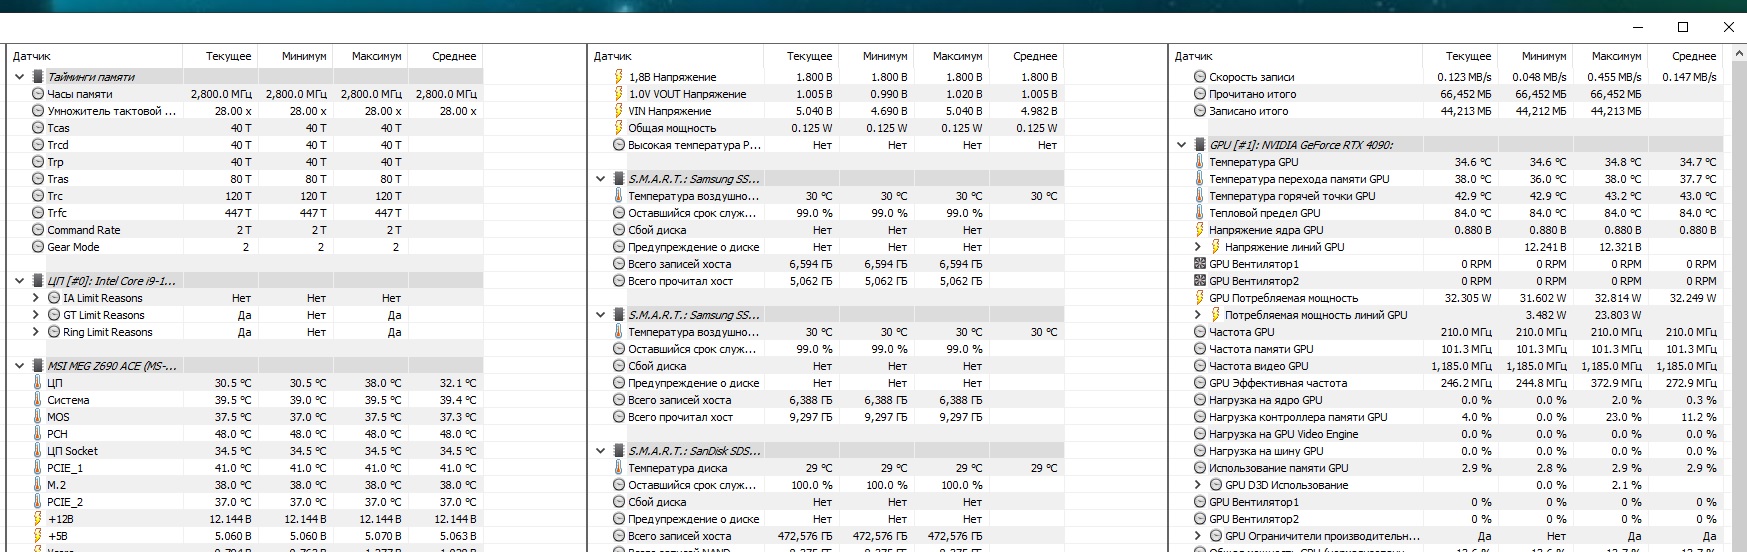Select the Нагрузка контроллера памяти GPU row
This screenshot has height=552, width=1747.
pyautogui.click(x=1447, y=417)
